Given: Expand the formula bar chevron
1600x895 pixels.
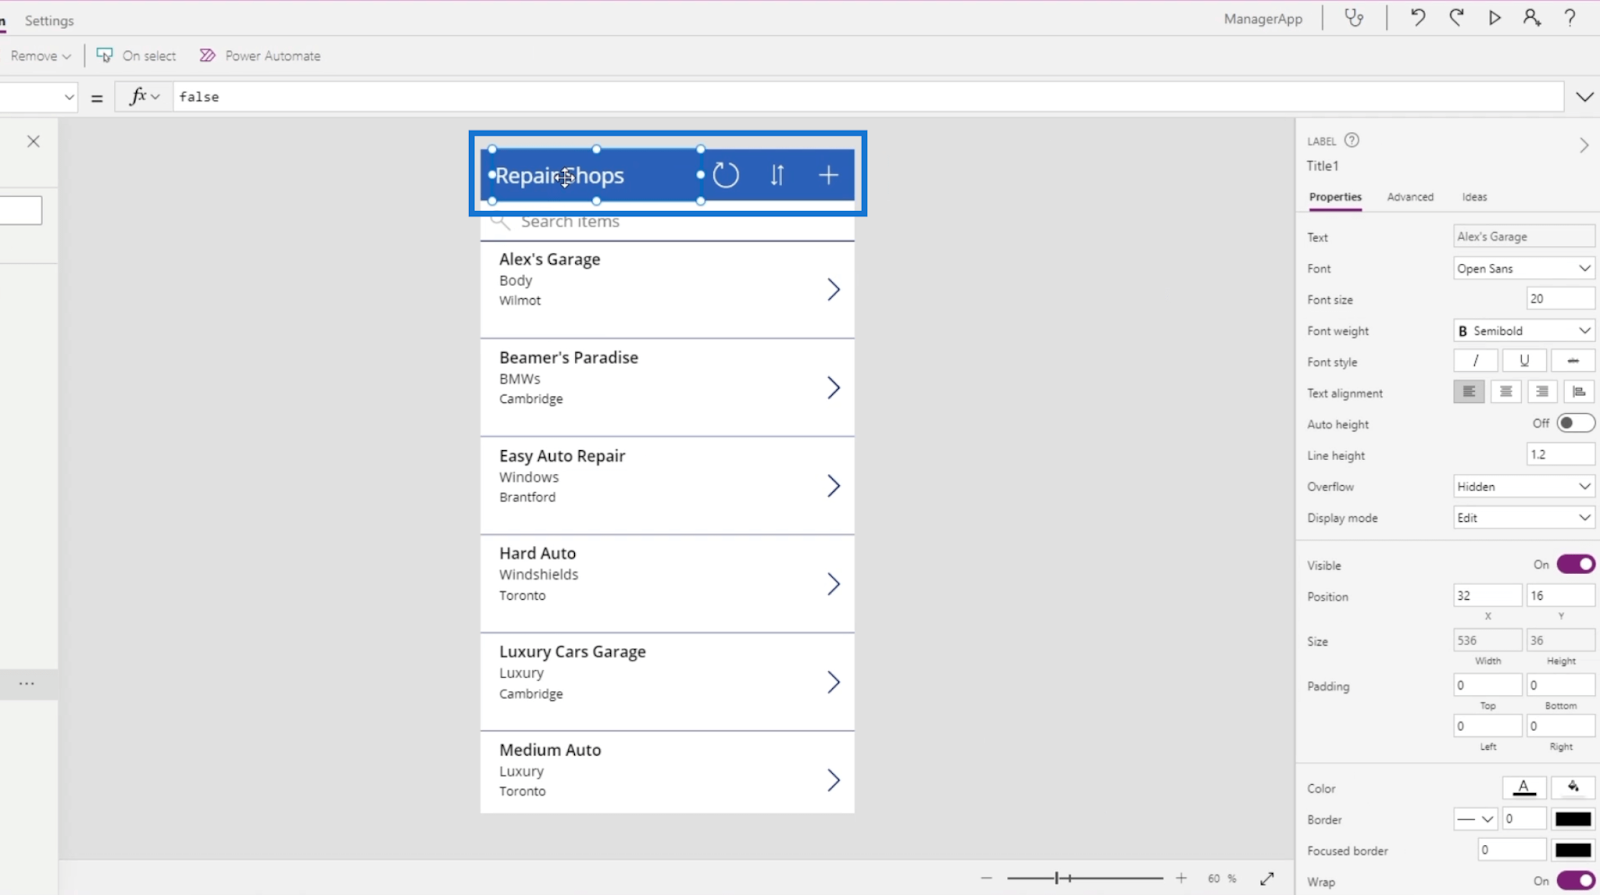Looking at the screenshot, I should (x=1585, y=97).
